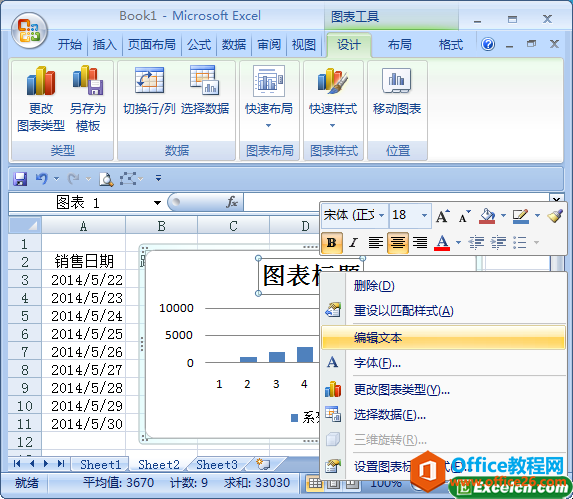Open the font size 18 dropdown
The height and width of the screenshot is (499, 573).
[x=424, y=215]
